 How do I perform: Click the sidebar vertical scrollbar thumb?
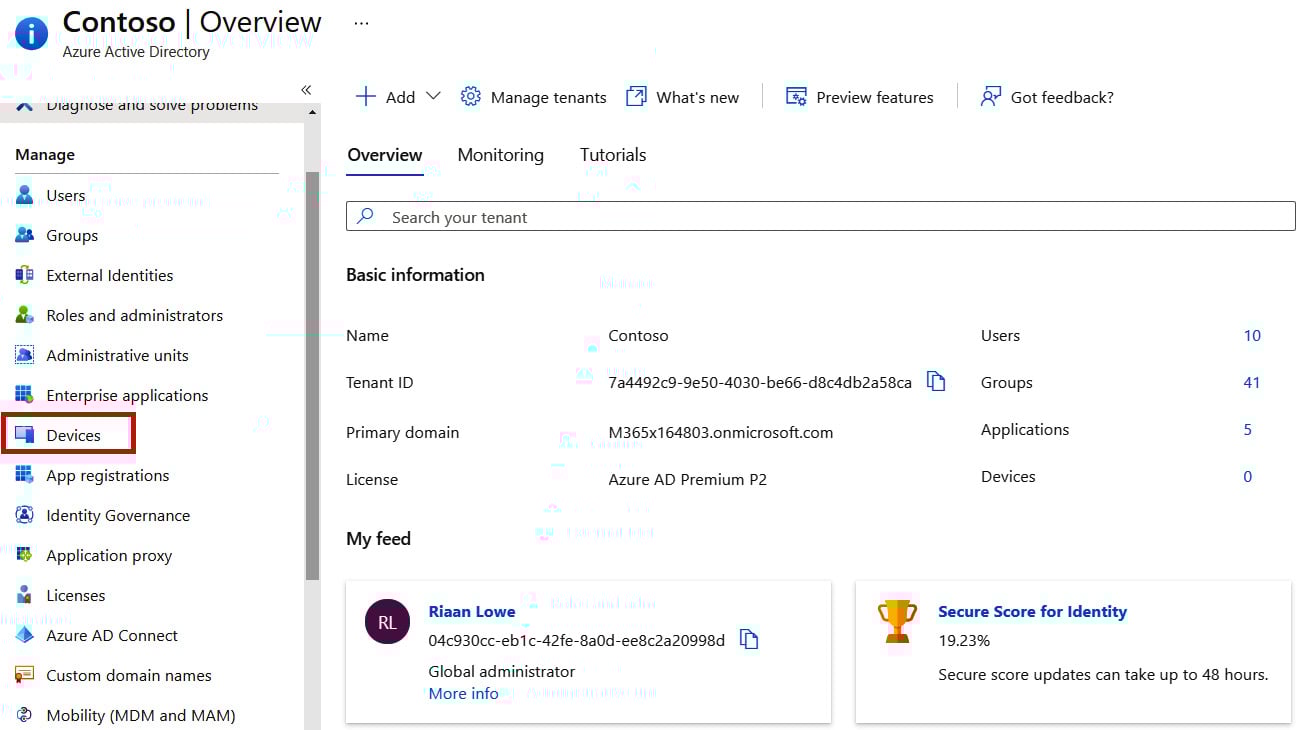pyautogui.click(x=312, y=376)
